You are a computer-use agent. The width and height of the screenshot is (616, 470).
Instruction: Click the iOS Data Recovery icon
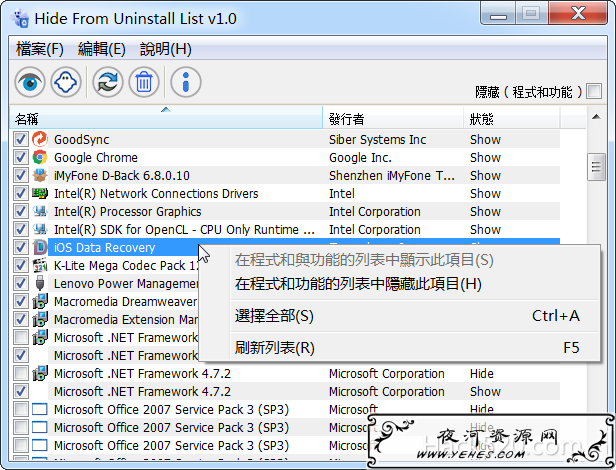click(40, 247)
